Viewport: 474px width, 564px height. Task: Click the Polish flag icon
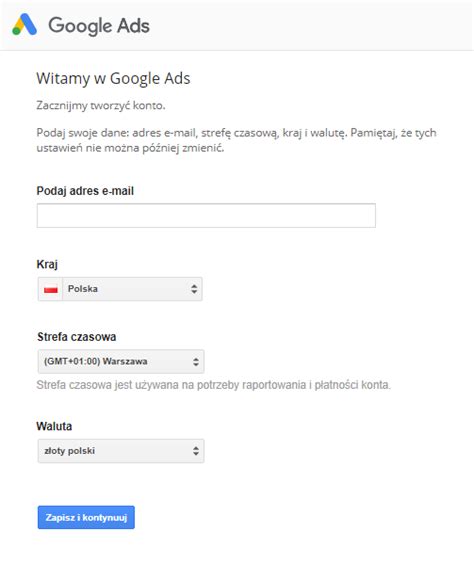point(51,289)
